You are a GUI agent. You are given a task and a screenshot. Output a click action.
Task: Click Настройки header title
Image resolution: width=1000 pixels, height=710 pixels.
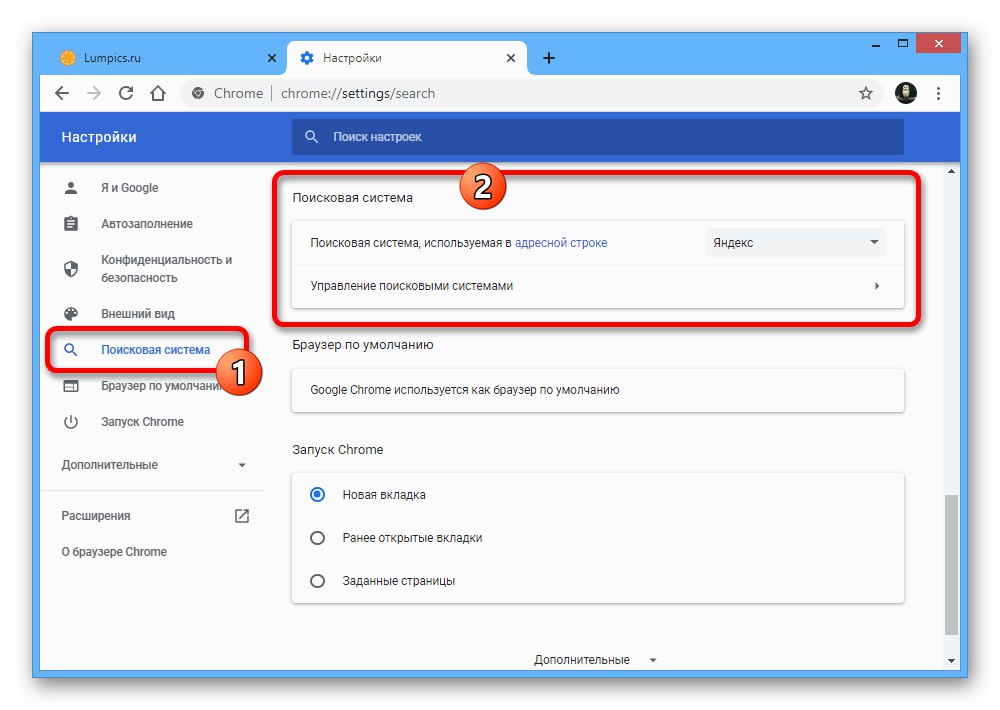99,137
